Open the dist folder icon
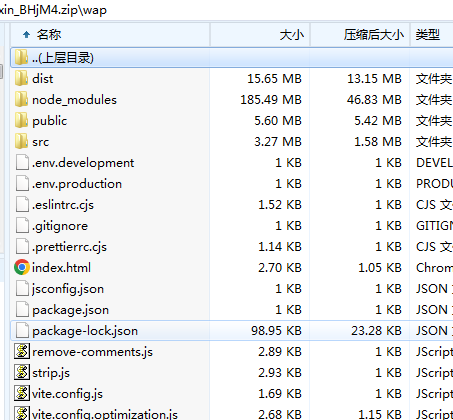 pyautogui.click(x=22, y=79)
